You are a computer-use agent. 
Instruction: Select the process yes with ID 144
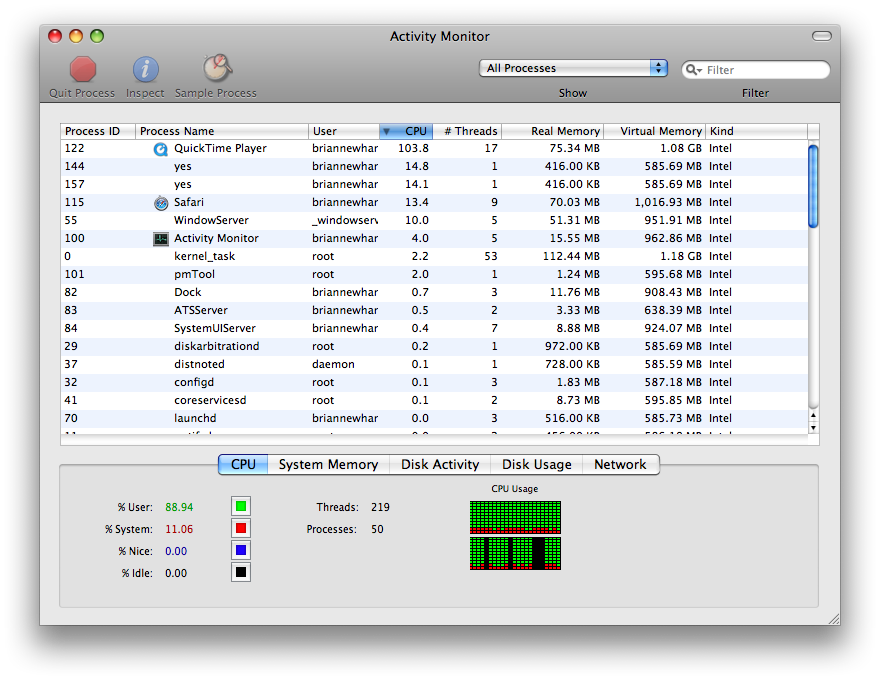pos(434,167)
